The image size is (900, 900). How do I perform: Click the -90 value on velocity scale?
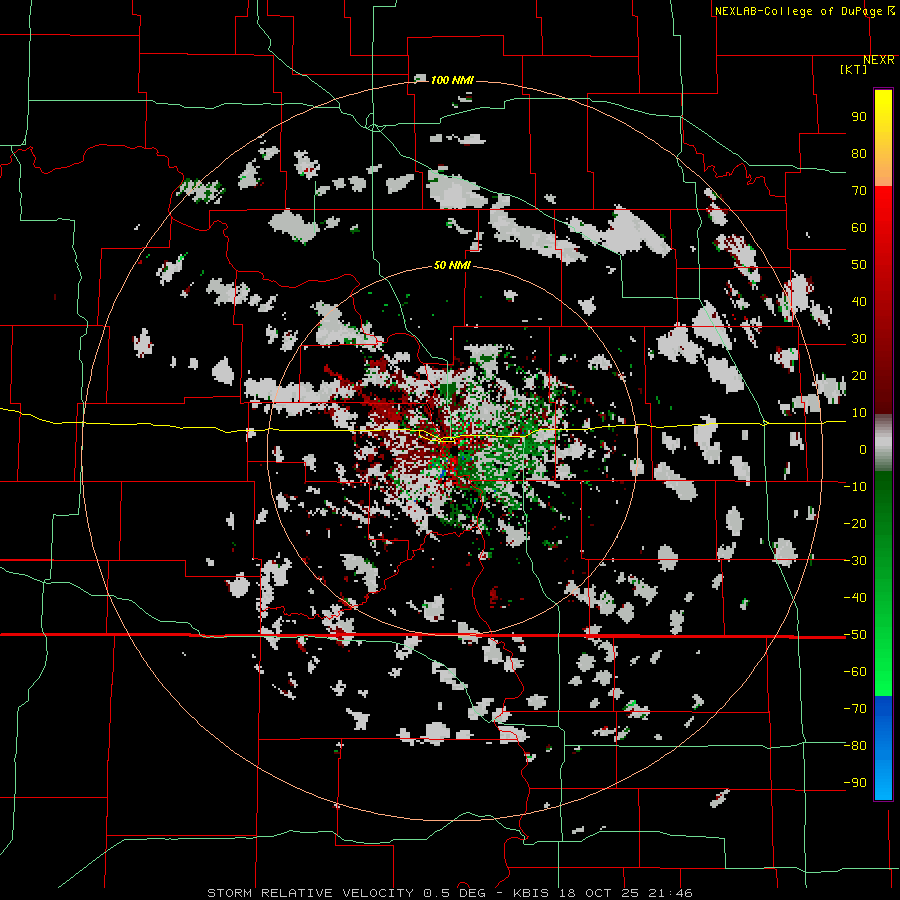tap(855, 783)
